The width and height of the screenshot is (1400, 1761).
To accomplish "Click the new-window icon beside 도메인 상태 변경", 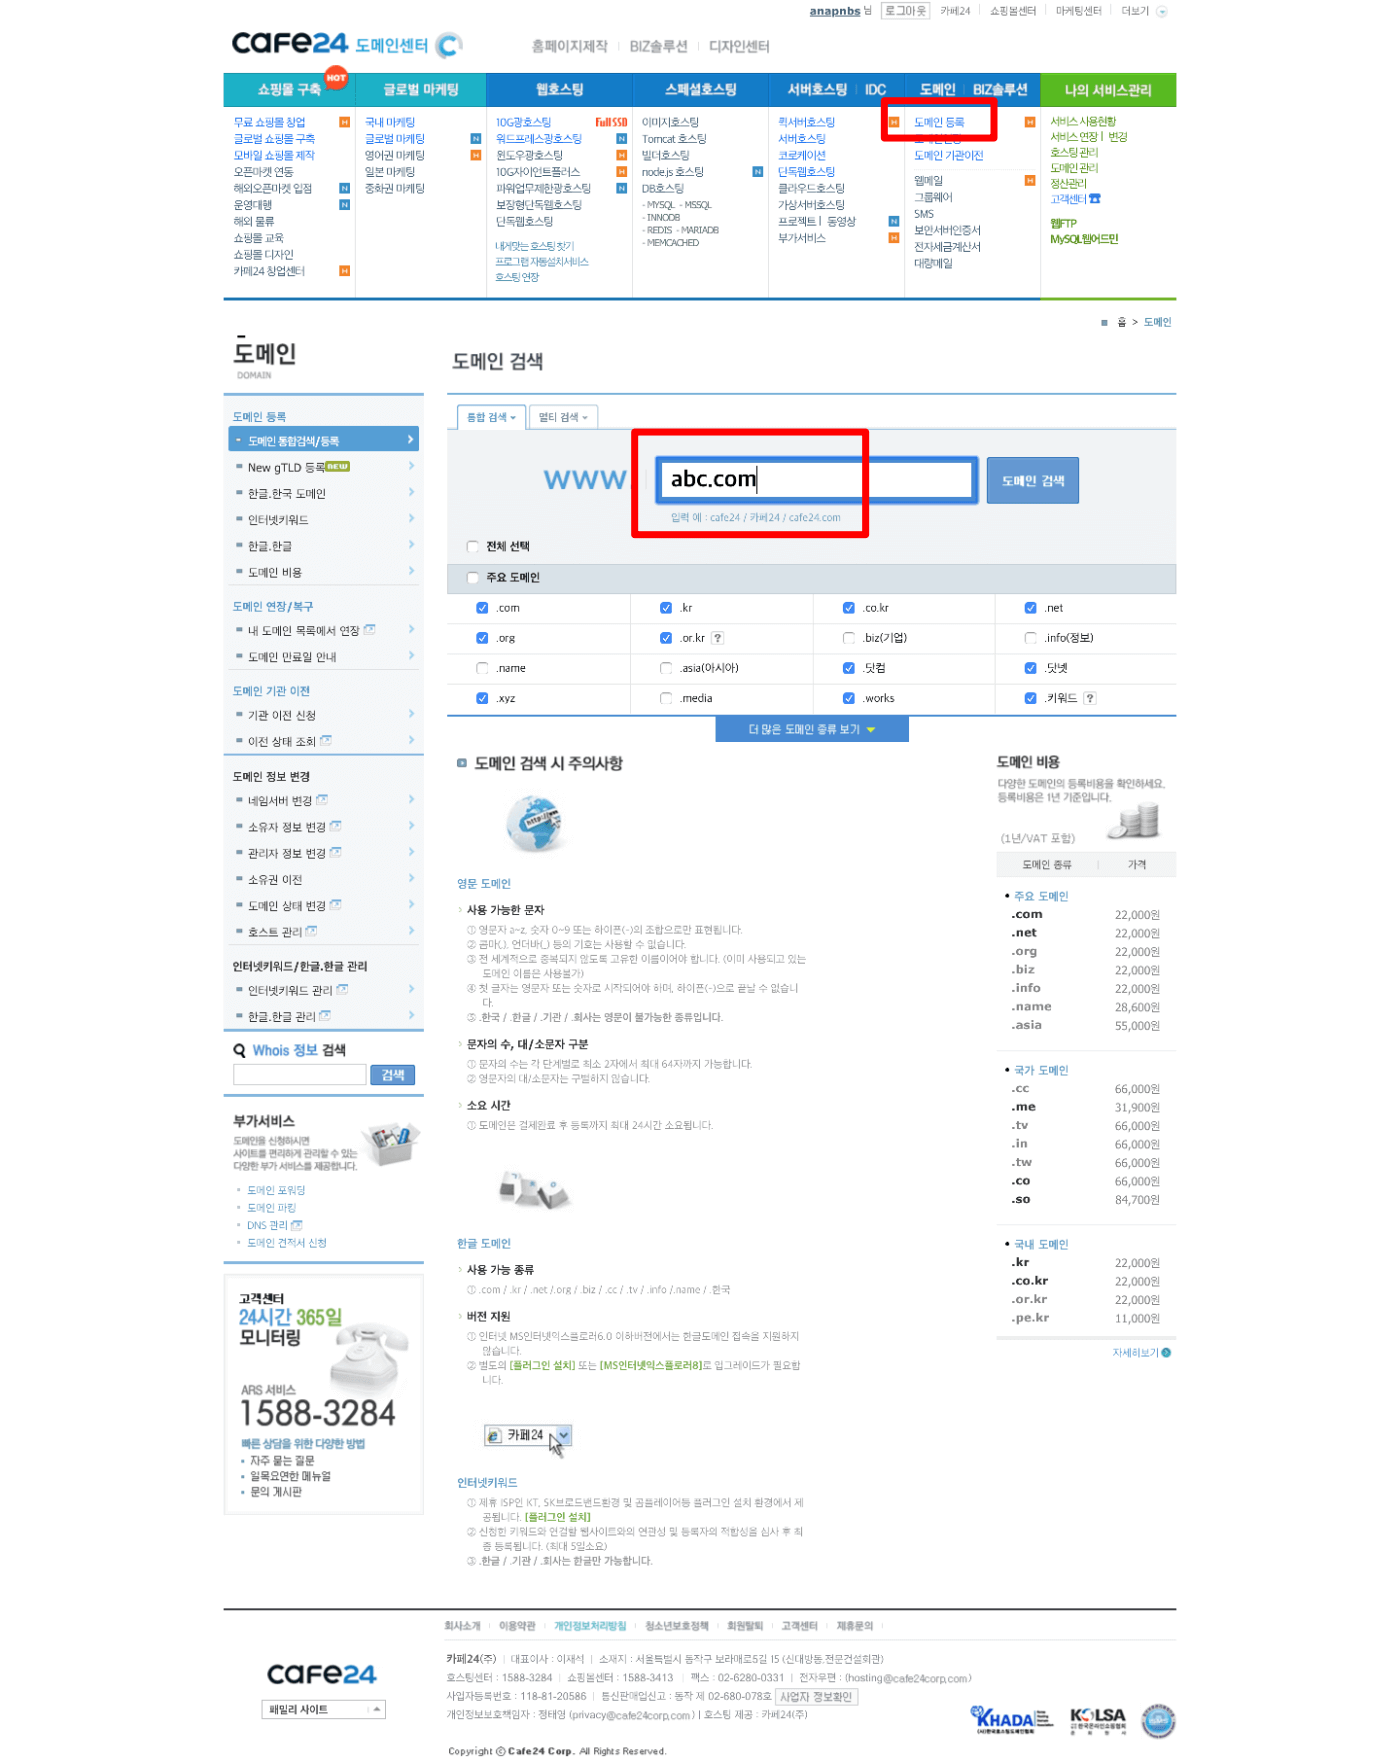I will (336, 905).
